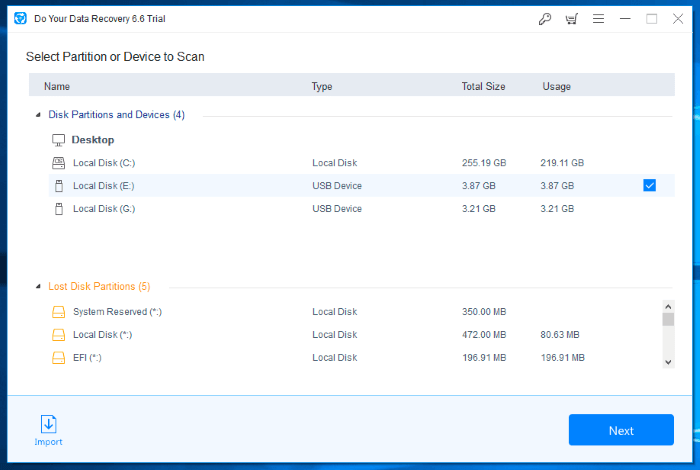Click the Import label link
Image resolution: width=700 pixels, height=470 pixels.
pyautogui.click(x=48, y=442)
